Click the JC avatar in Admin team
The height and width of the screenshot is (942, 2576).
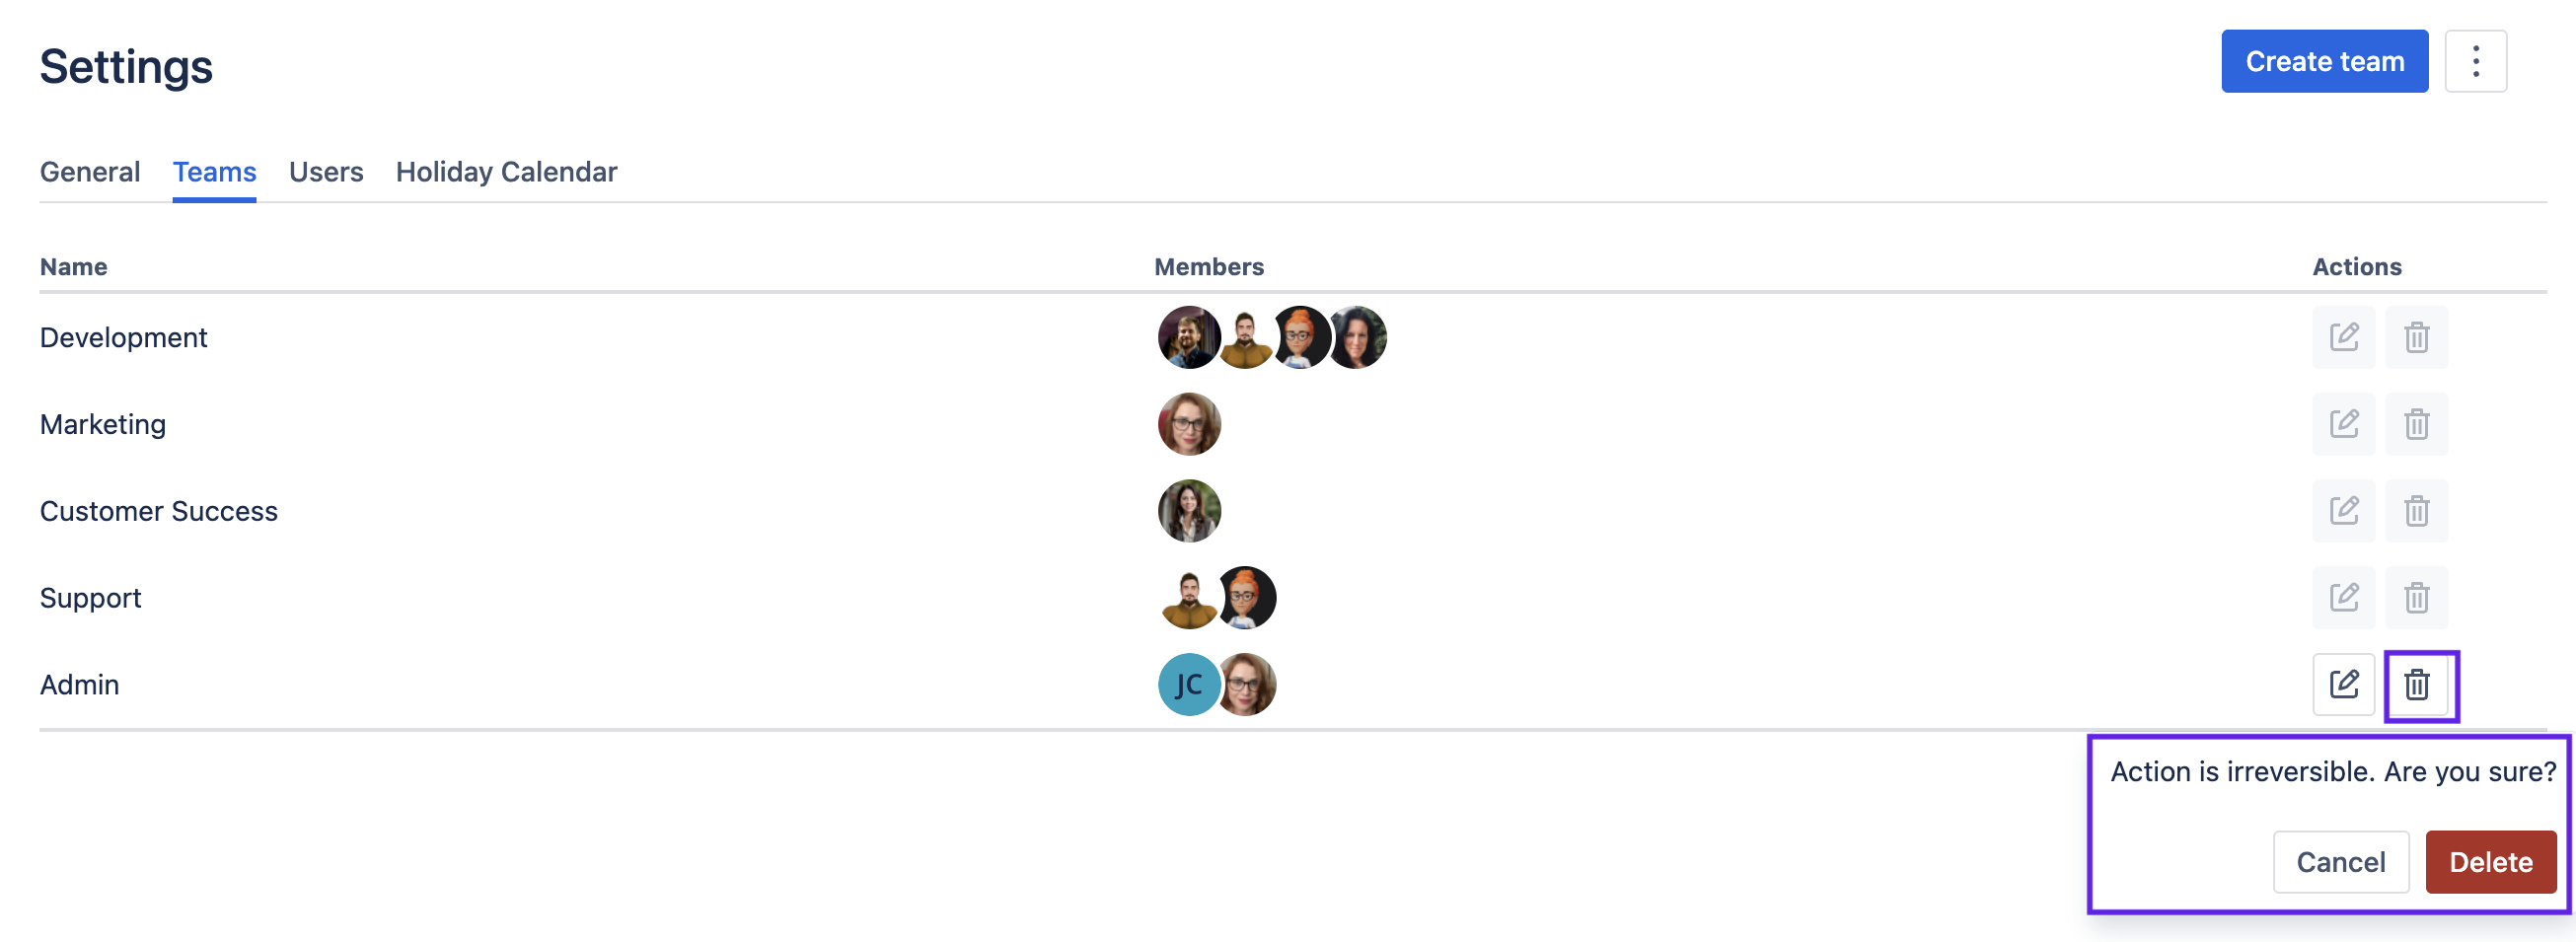[x=1188, y=685]
